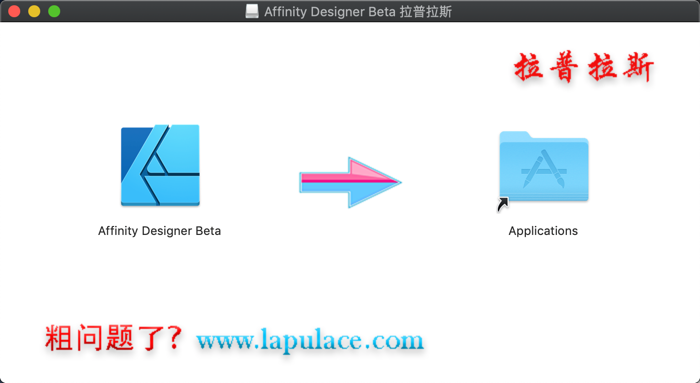This screenshot has height=383, width=700.
Task: Minimize the window using yellow button
Action: (x=34, y=11)
